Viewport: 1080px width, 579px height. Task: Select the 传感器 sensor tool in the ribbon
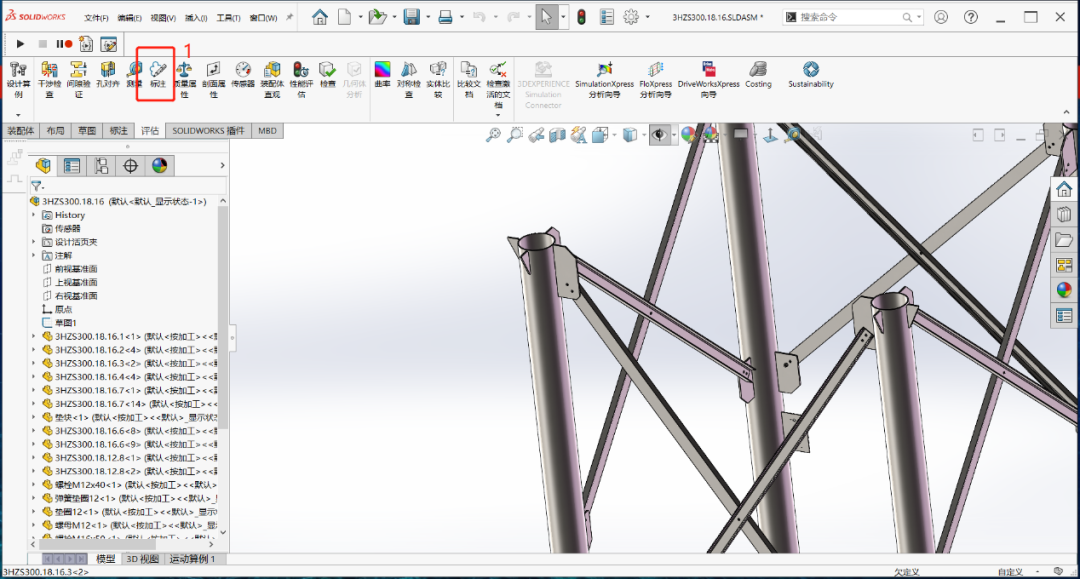pos(243,74)
